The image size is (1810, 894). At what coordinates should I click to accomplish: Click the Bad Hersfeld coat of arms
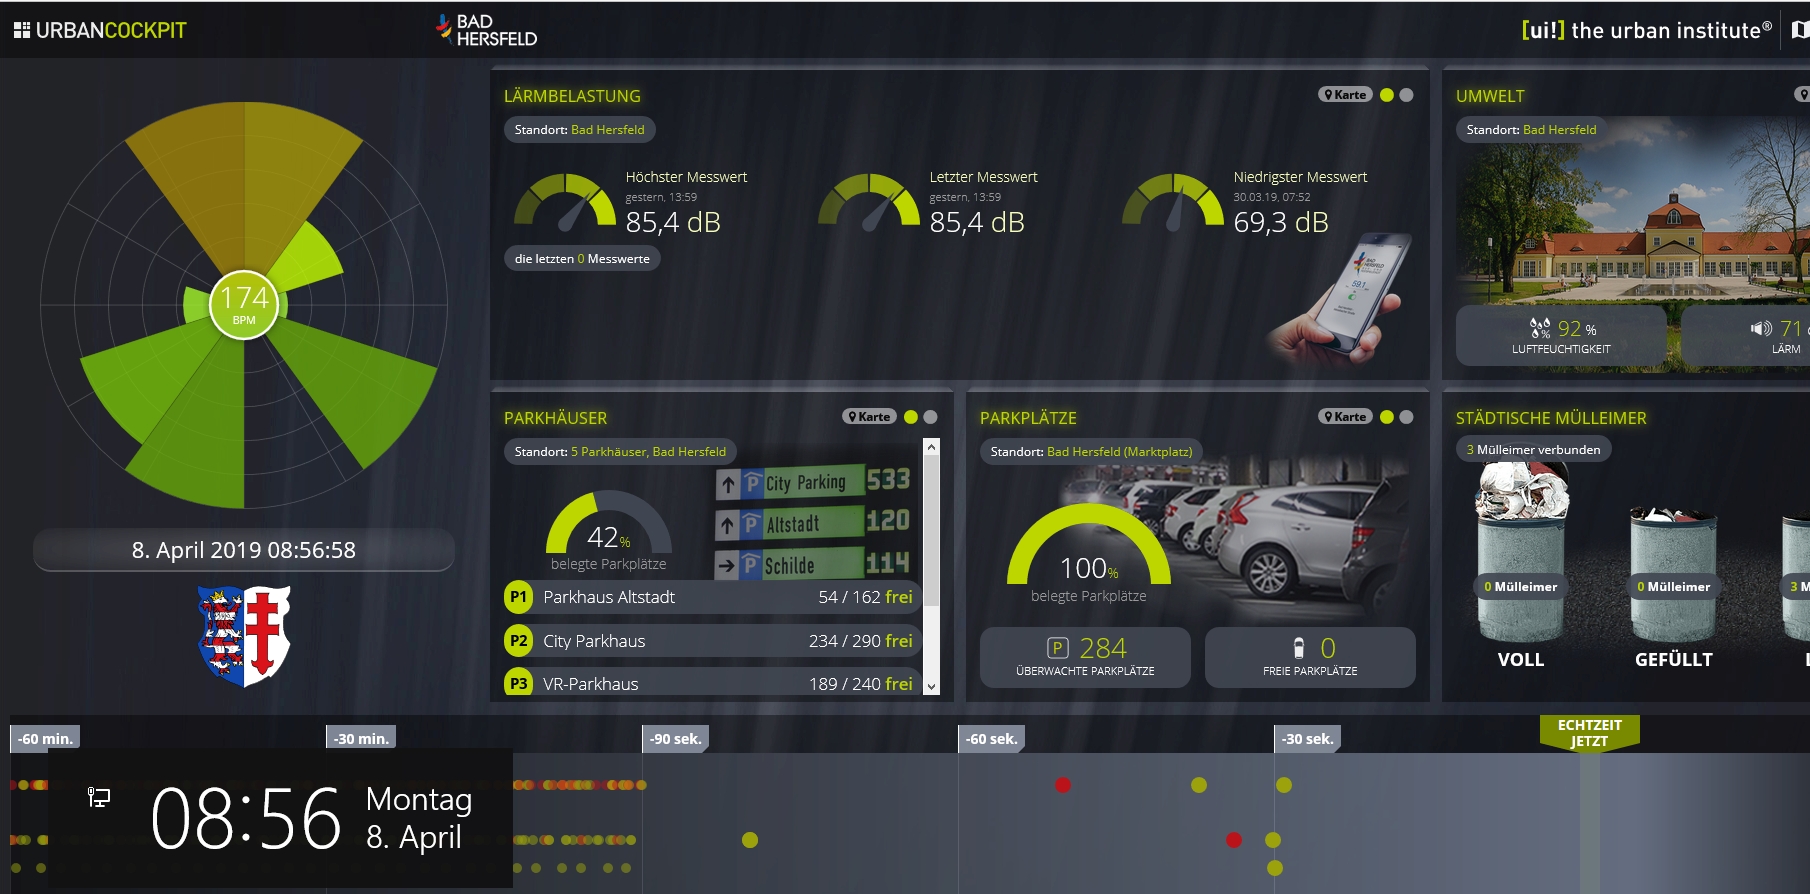pyautogui.click(x=244, y=635)
